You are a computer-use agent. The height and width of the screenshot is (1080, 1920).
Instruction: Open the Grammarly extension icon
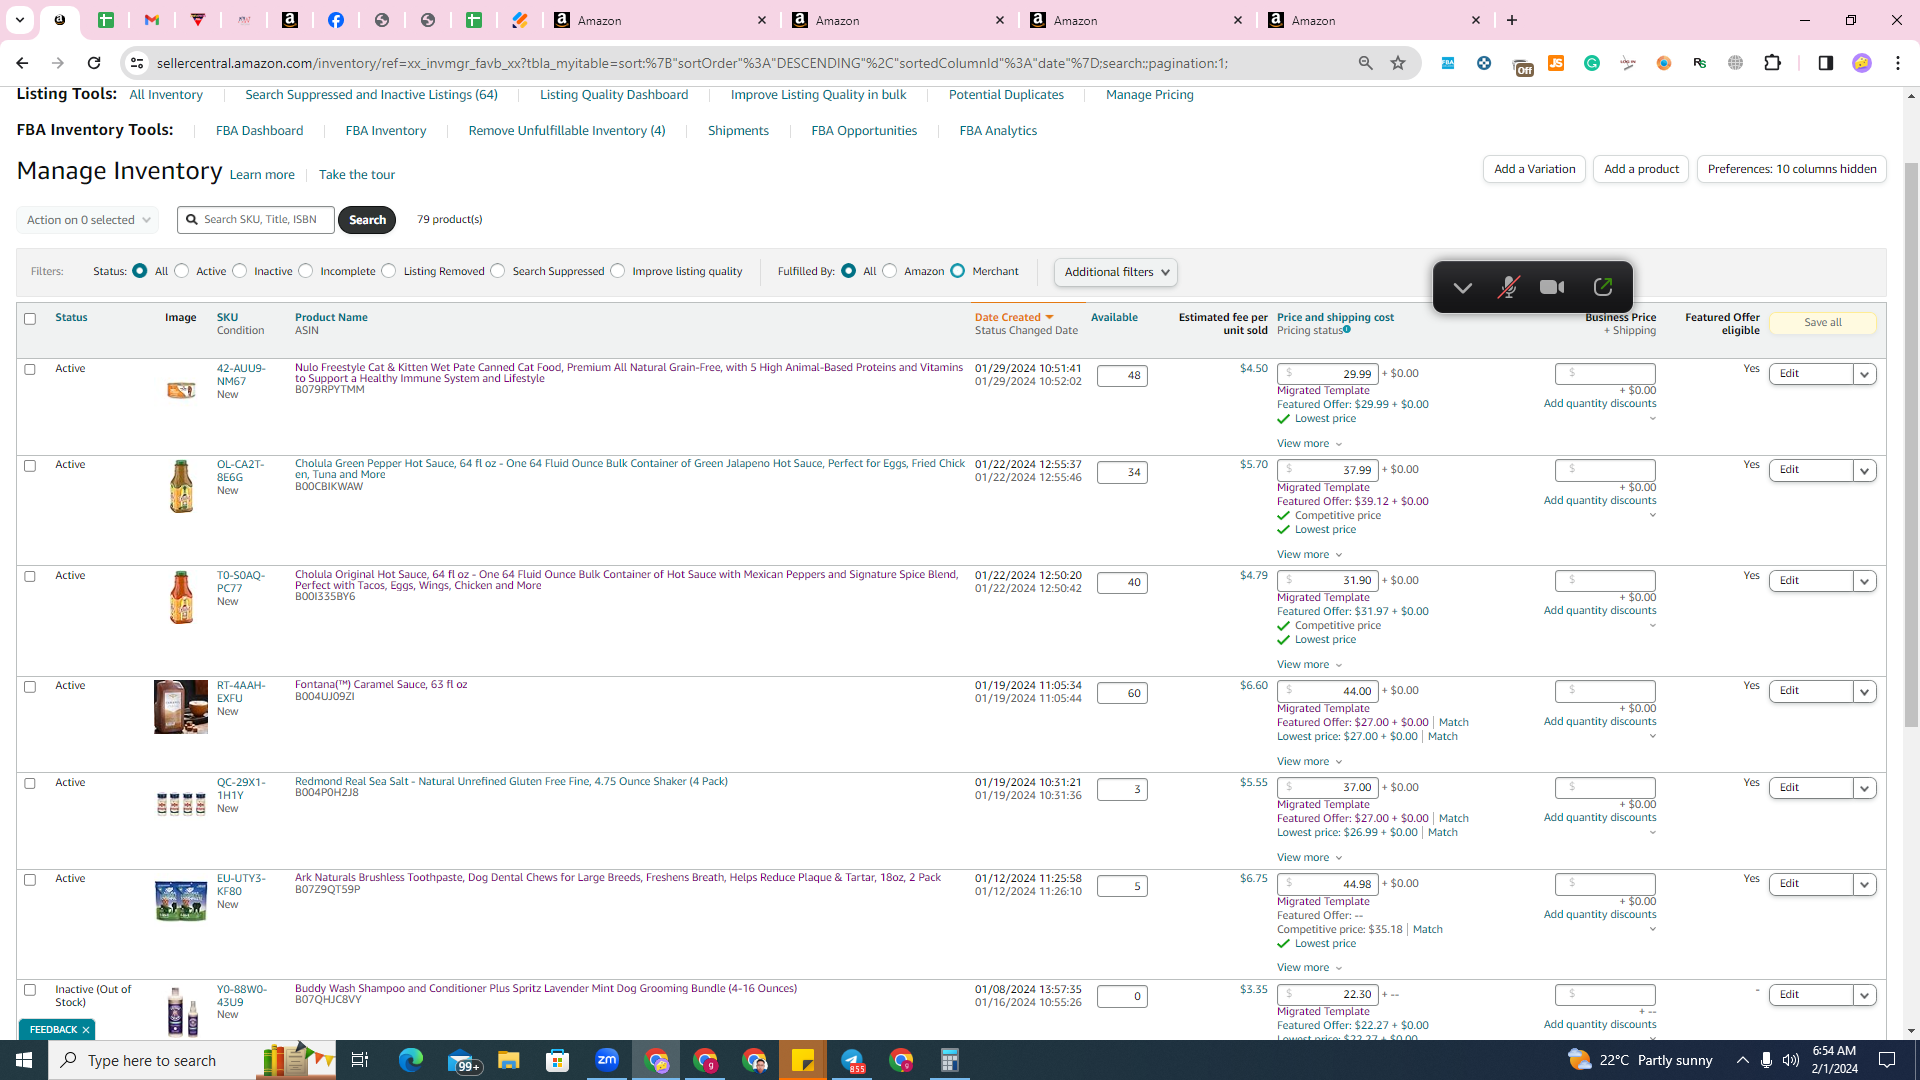pyautogui.click(x=1592, y=63)
